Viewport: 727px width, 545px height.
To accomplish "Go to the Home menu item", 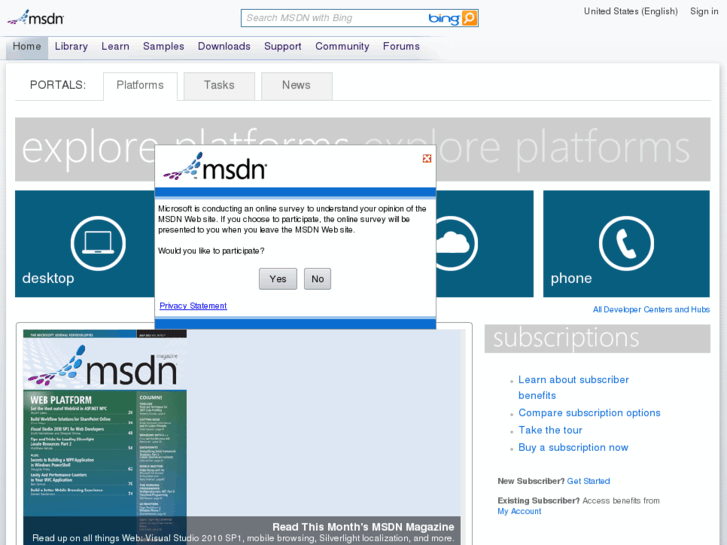I will [27, 46].
